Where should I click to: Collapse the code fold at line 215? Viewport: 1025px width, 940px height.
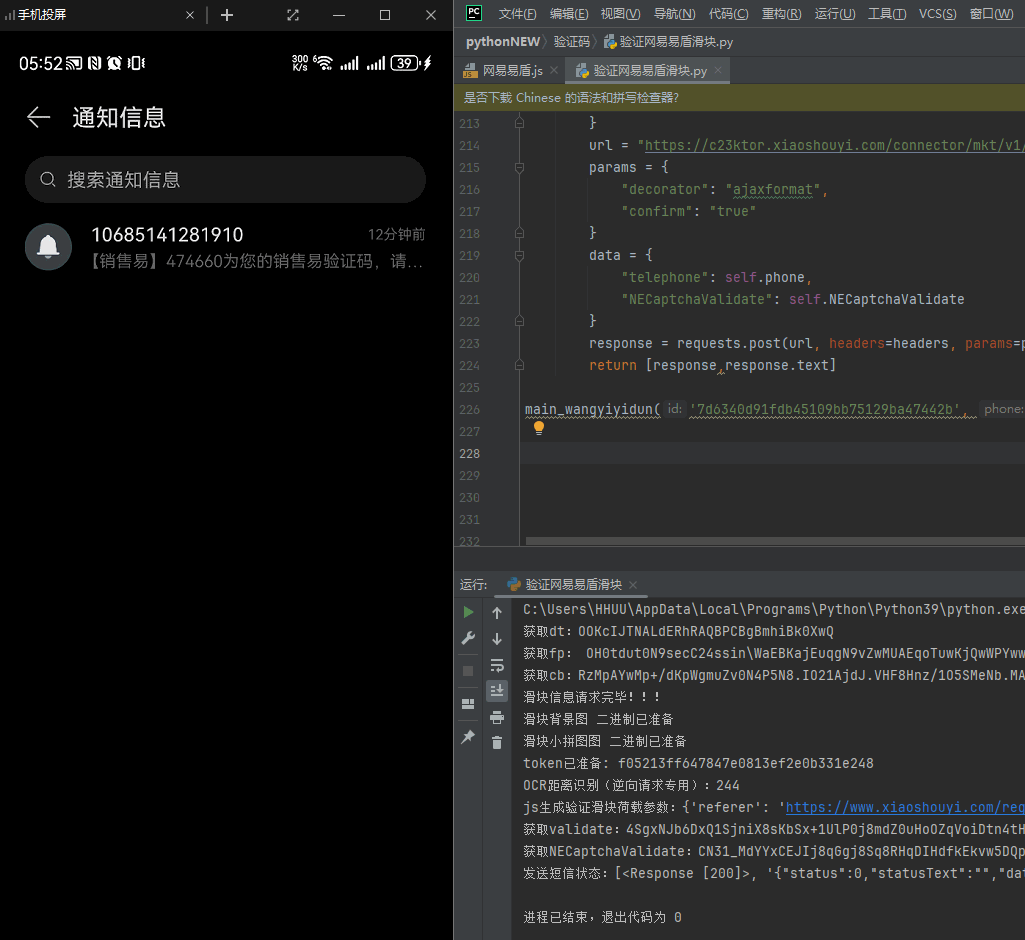click(519, 167)
